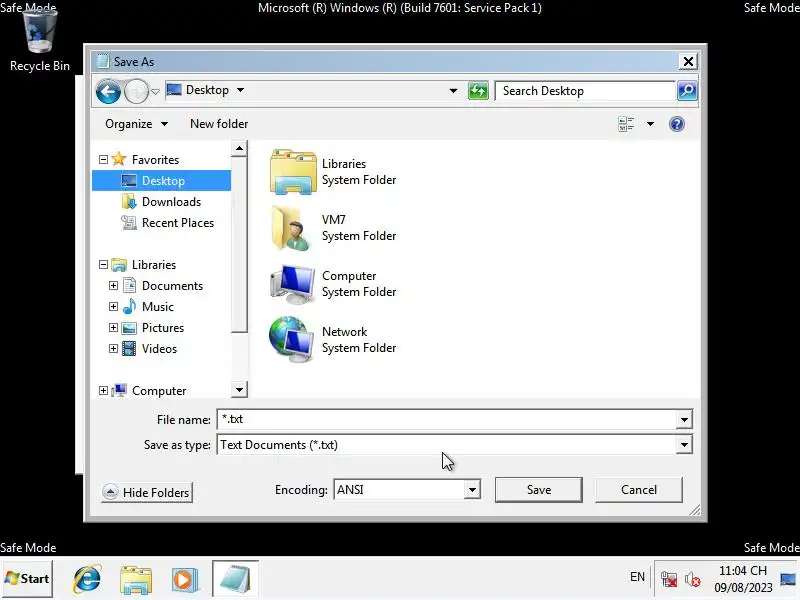Click the muted volume tray icon

692,579
